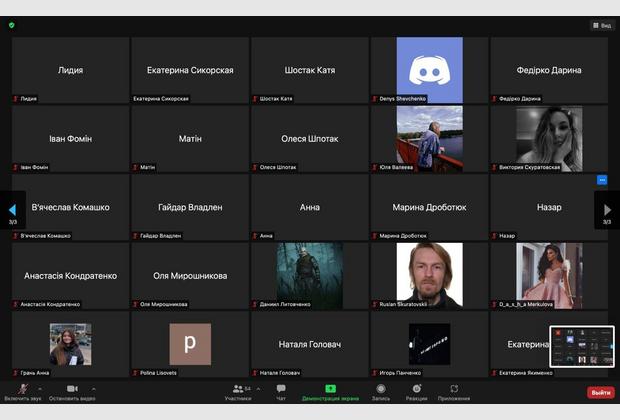
Task: Click the Запись record icon
Action: point(381,391)
